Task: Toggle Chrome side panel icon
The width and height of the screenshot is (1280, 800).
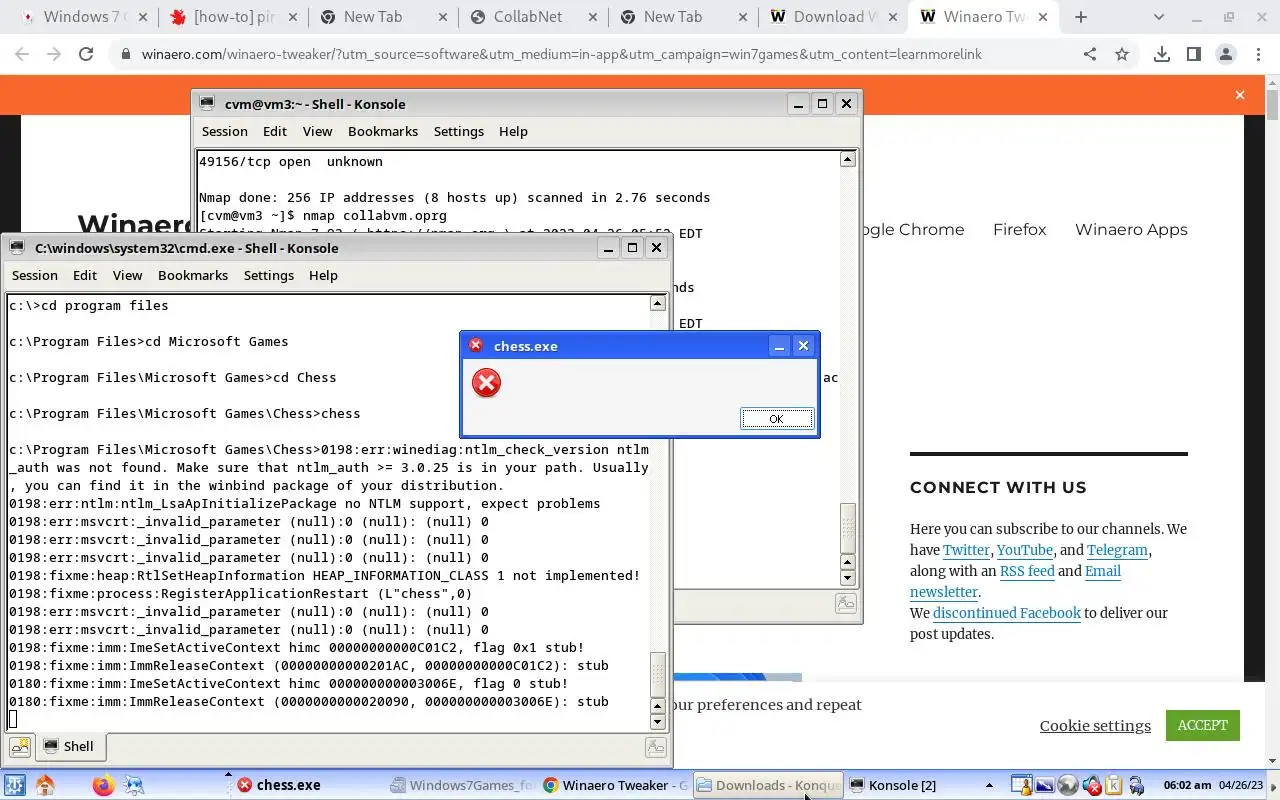Action: [1193, 55]
